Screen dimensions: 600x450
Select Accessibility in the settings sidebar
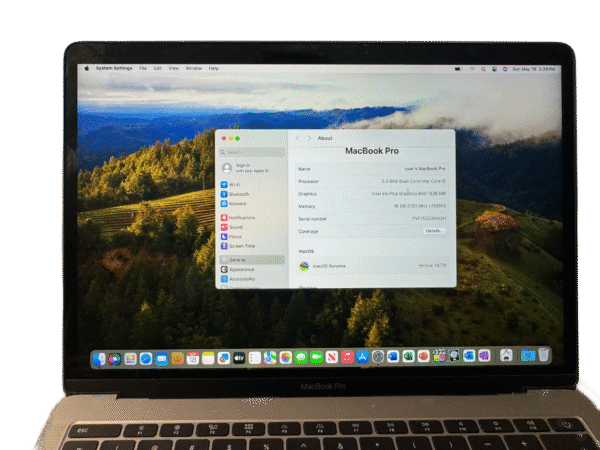pyautogui.click(x=238, y=279)
